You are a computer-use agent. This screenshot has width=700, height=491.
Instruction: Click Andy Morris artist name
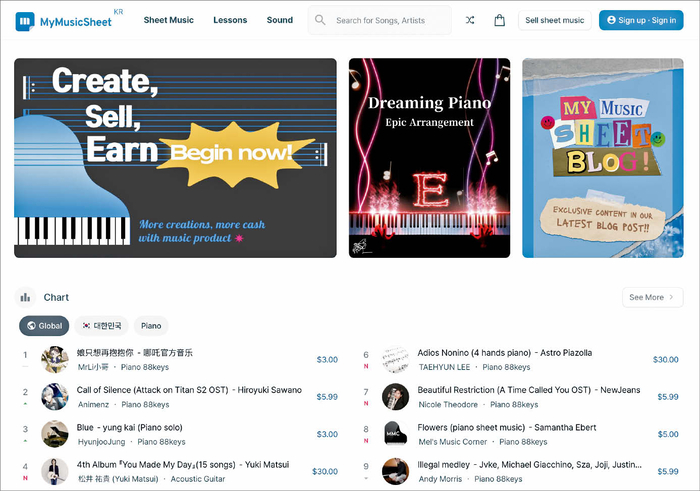click(440, 479)
